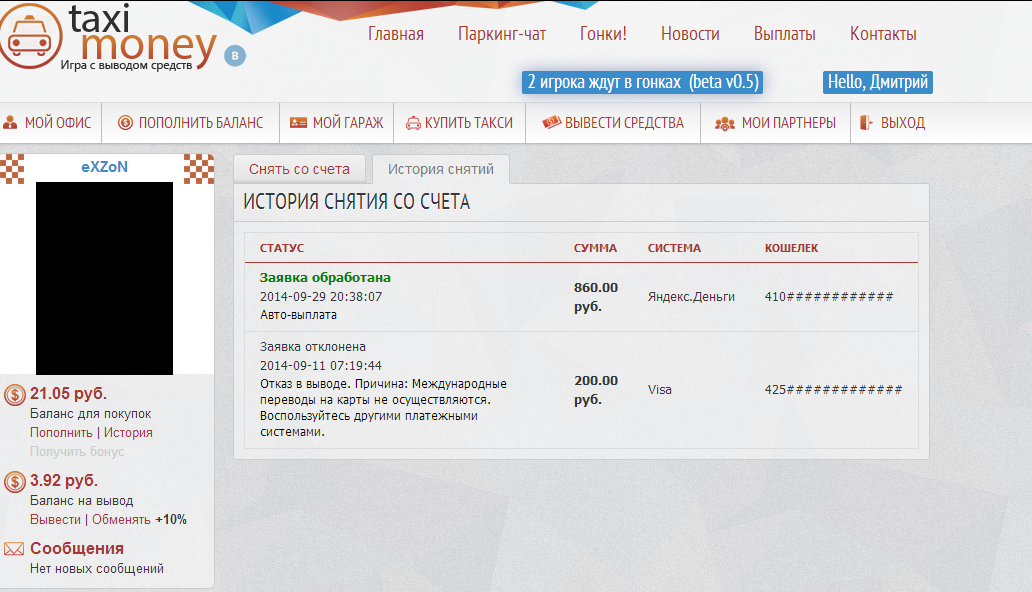Click the wallet number starting with 425
Screen dimensions: 1032x592
pos(833,390)
